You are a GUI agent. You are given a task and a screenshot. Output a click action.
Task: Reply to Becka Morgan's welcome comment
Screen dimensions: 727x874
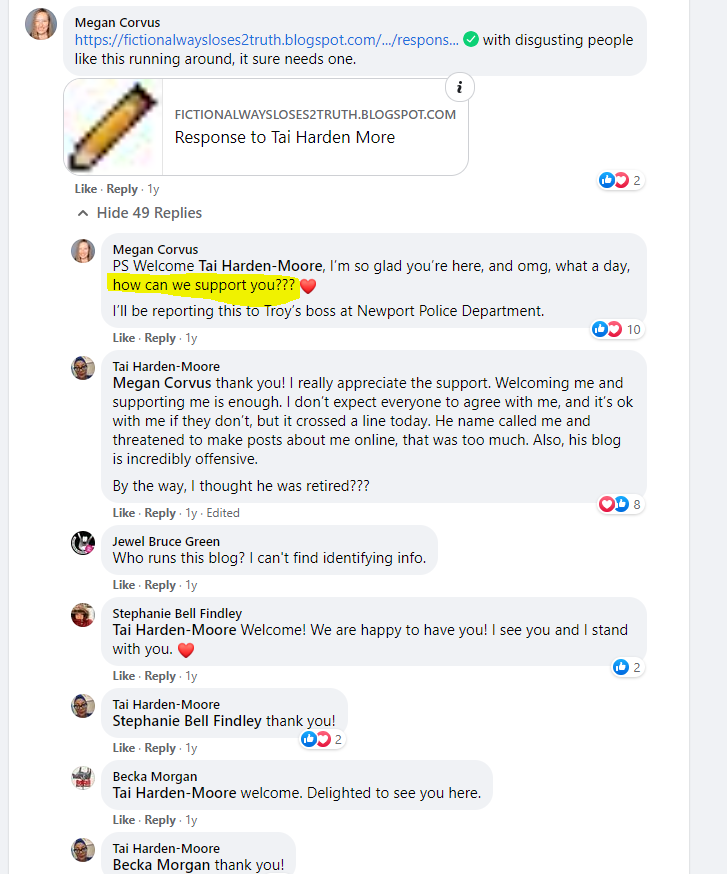tap(160, 820)
